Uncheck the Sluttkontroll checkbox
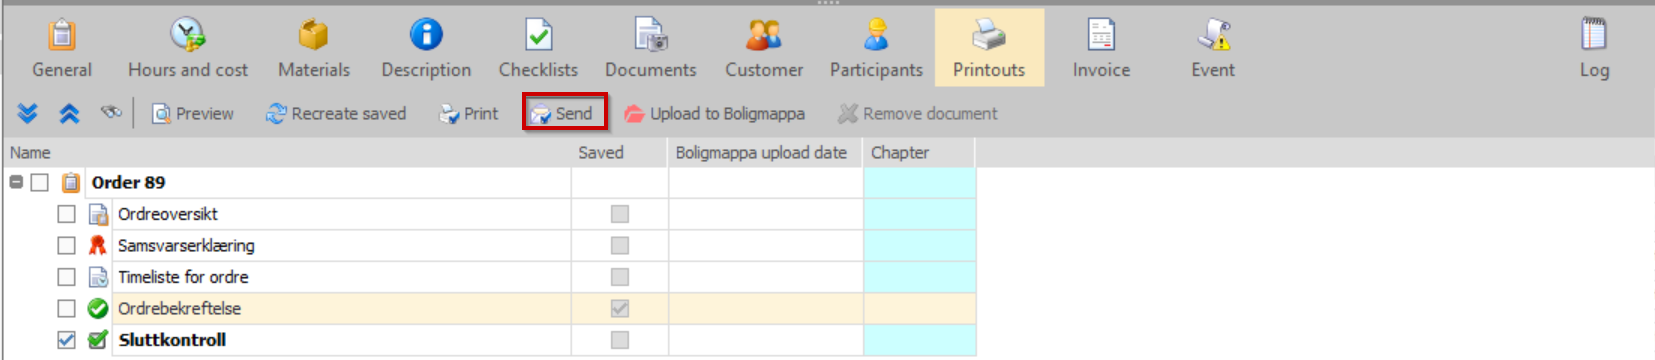 [66, 340]
